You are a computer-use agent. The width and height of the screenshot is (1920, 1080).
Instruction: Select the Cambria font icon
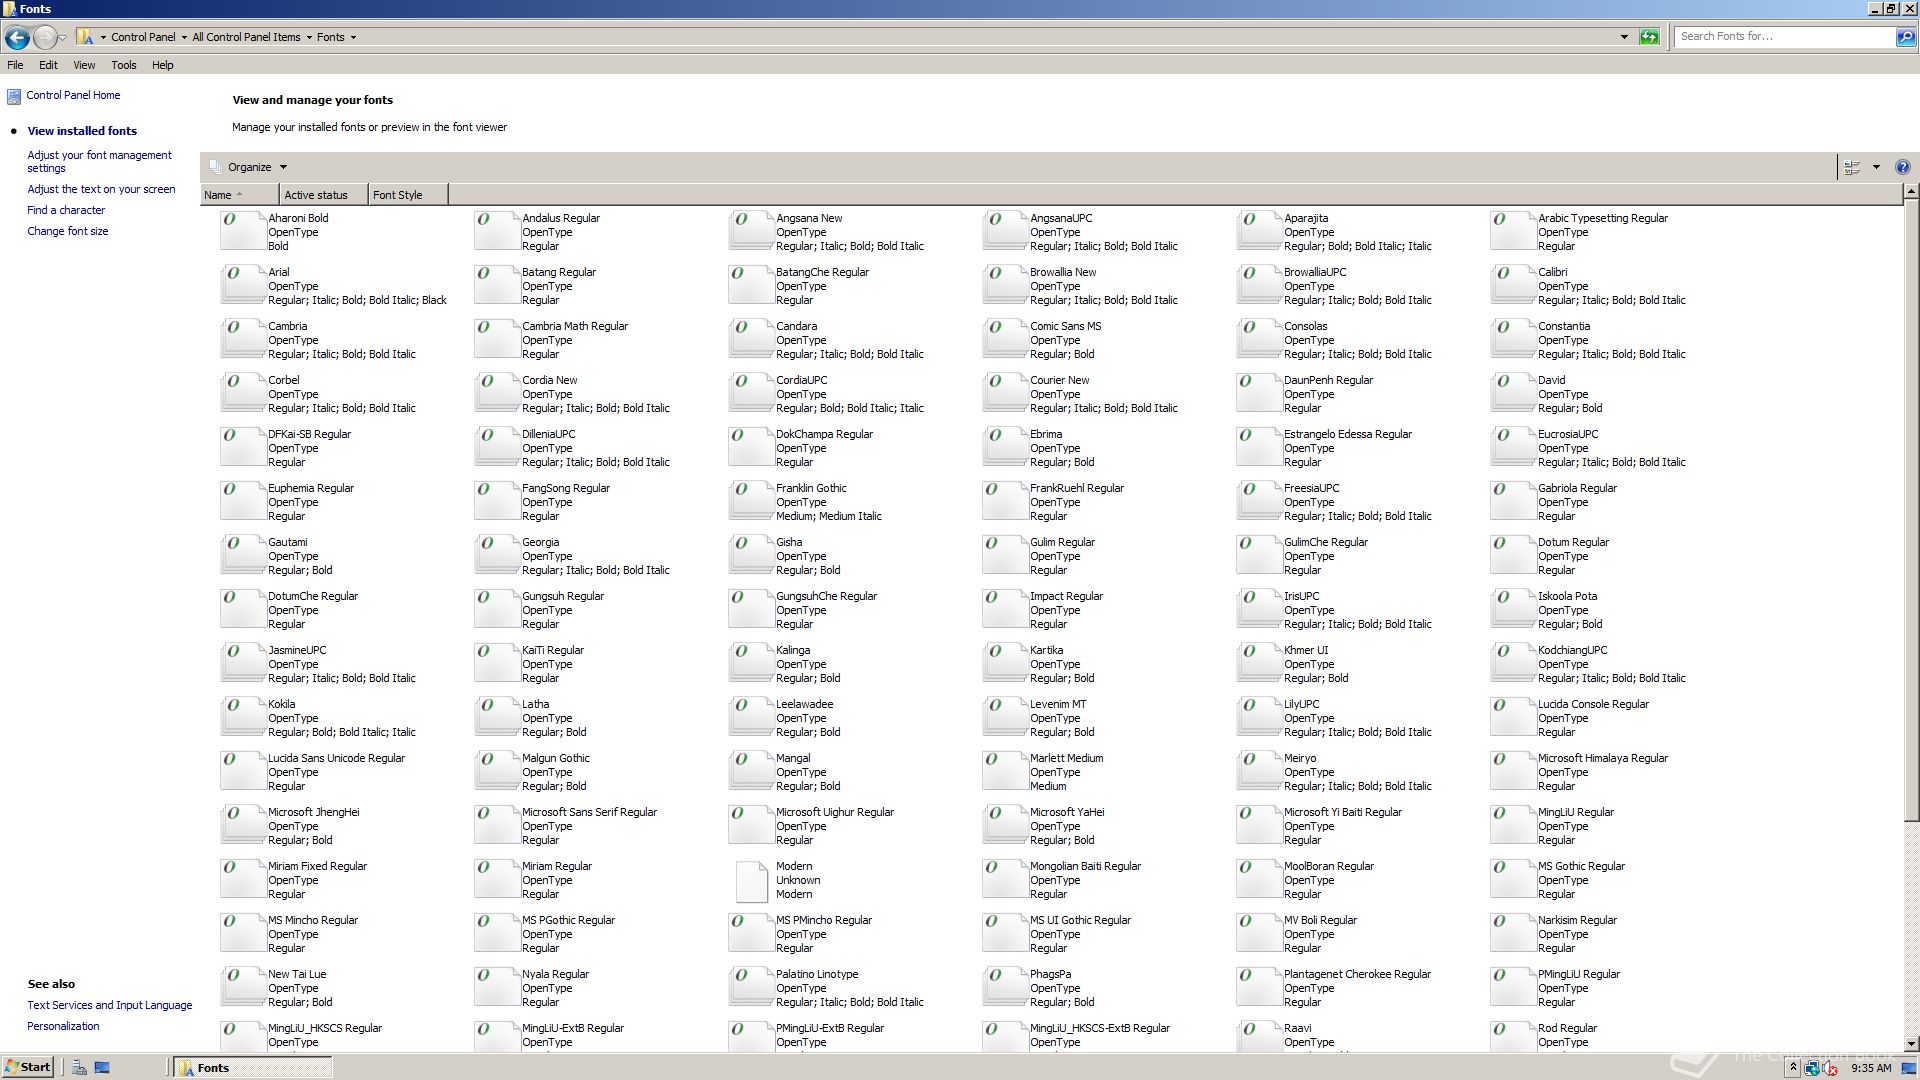pos(243,339)
